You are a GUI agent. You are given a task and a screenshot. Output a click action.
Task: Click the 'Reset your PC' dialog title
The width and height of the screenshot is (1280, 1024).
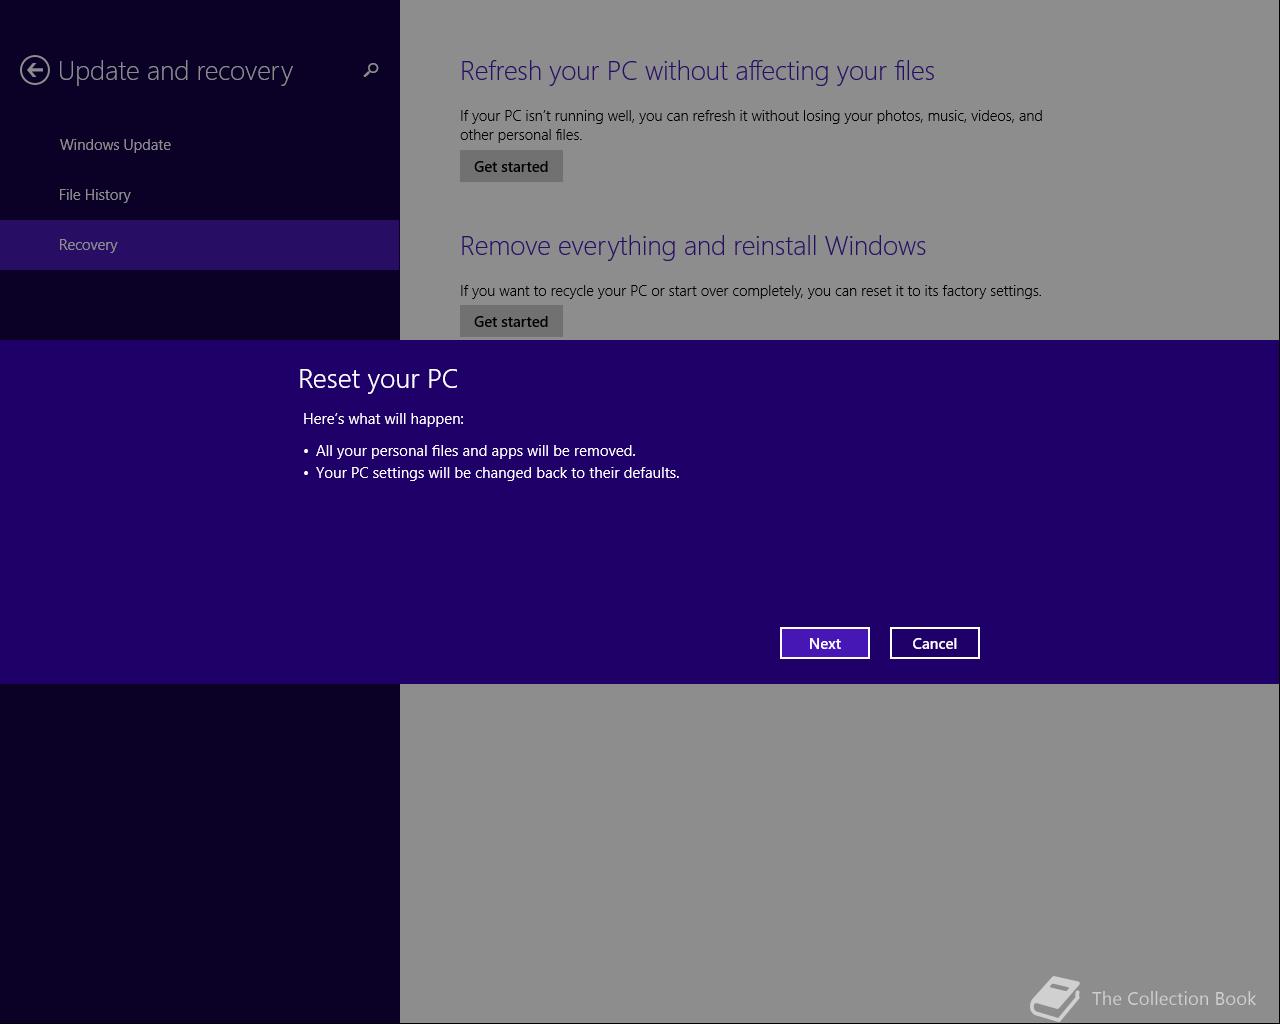click(378, 379)
